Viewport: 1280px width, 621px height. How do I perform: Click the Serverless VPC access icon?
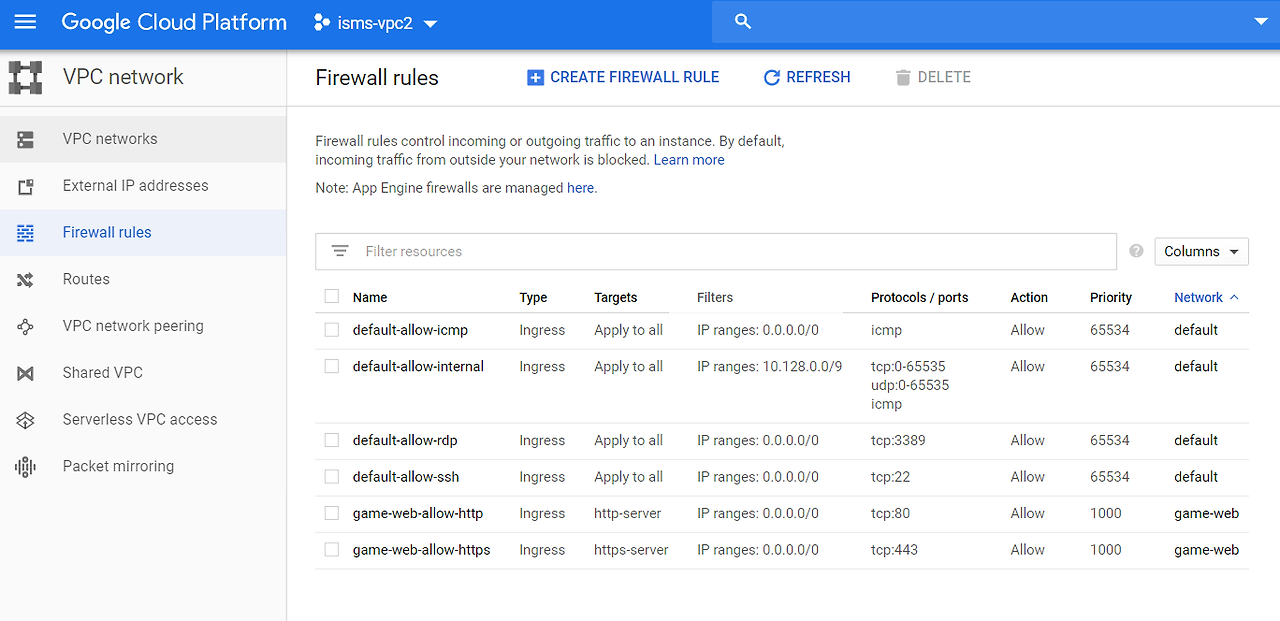pyautogui.click(x=25, y=420)
